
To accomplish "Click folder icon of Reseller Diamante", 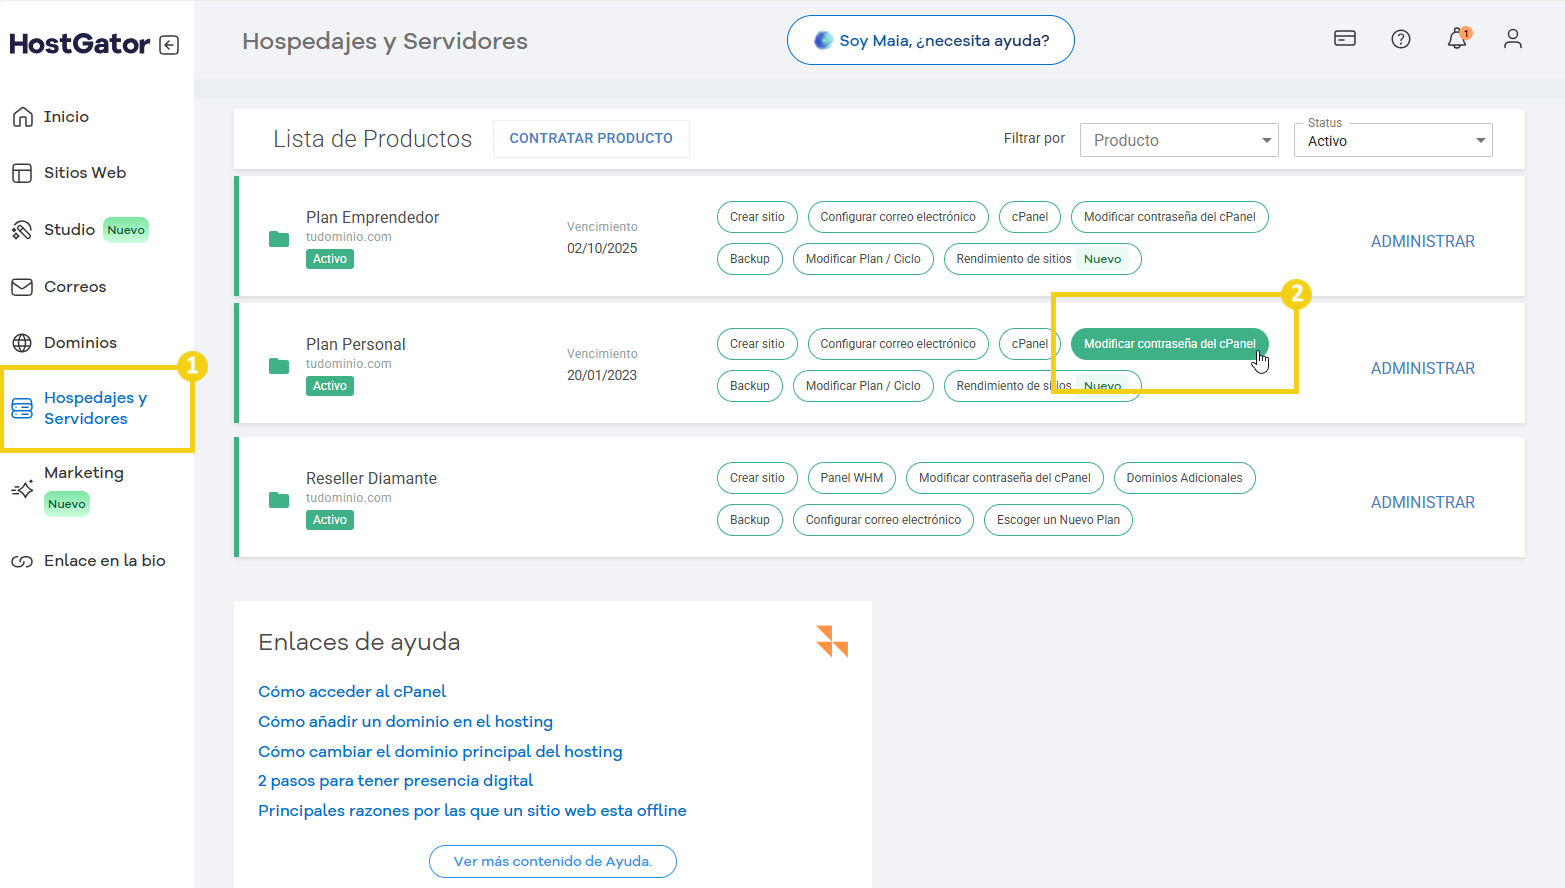I will pos(279,499).
